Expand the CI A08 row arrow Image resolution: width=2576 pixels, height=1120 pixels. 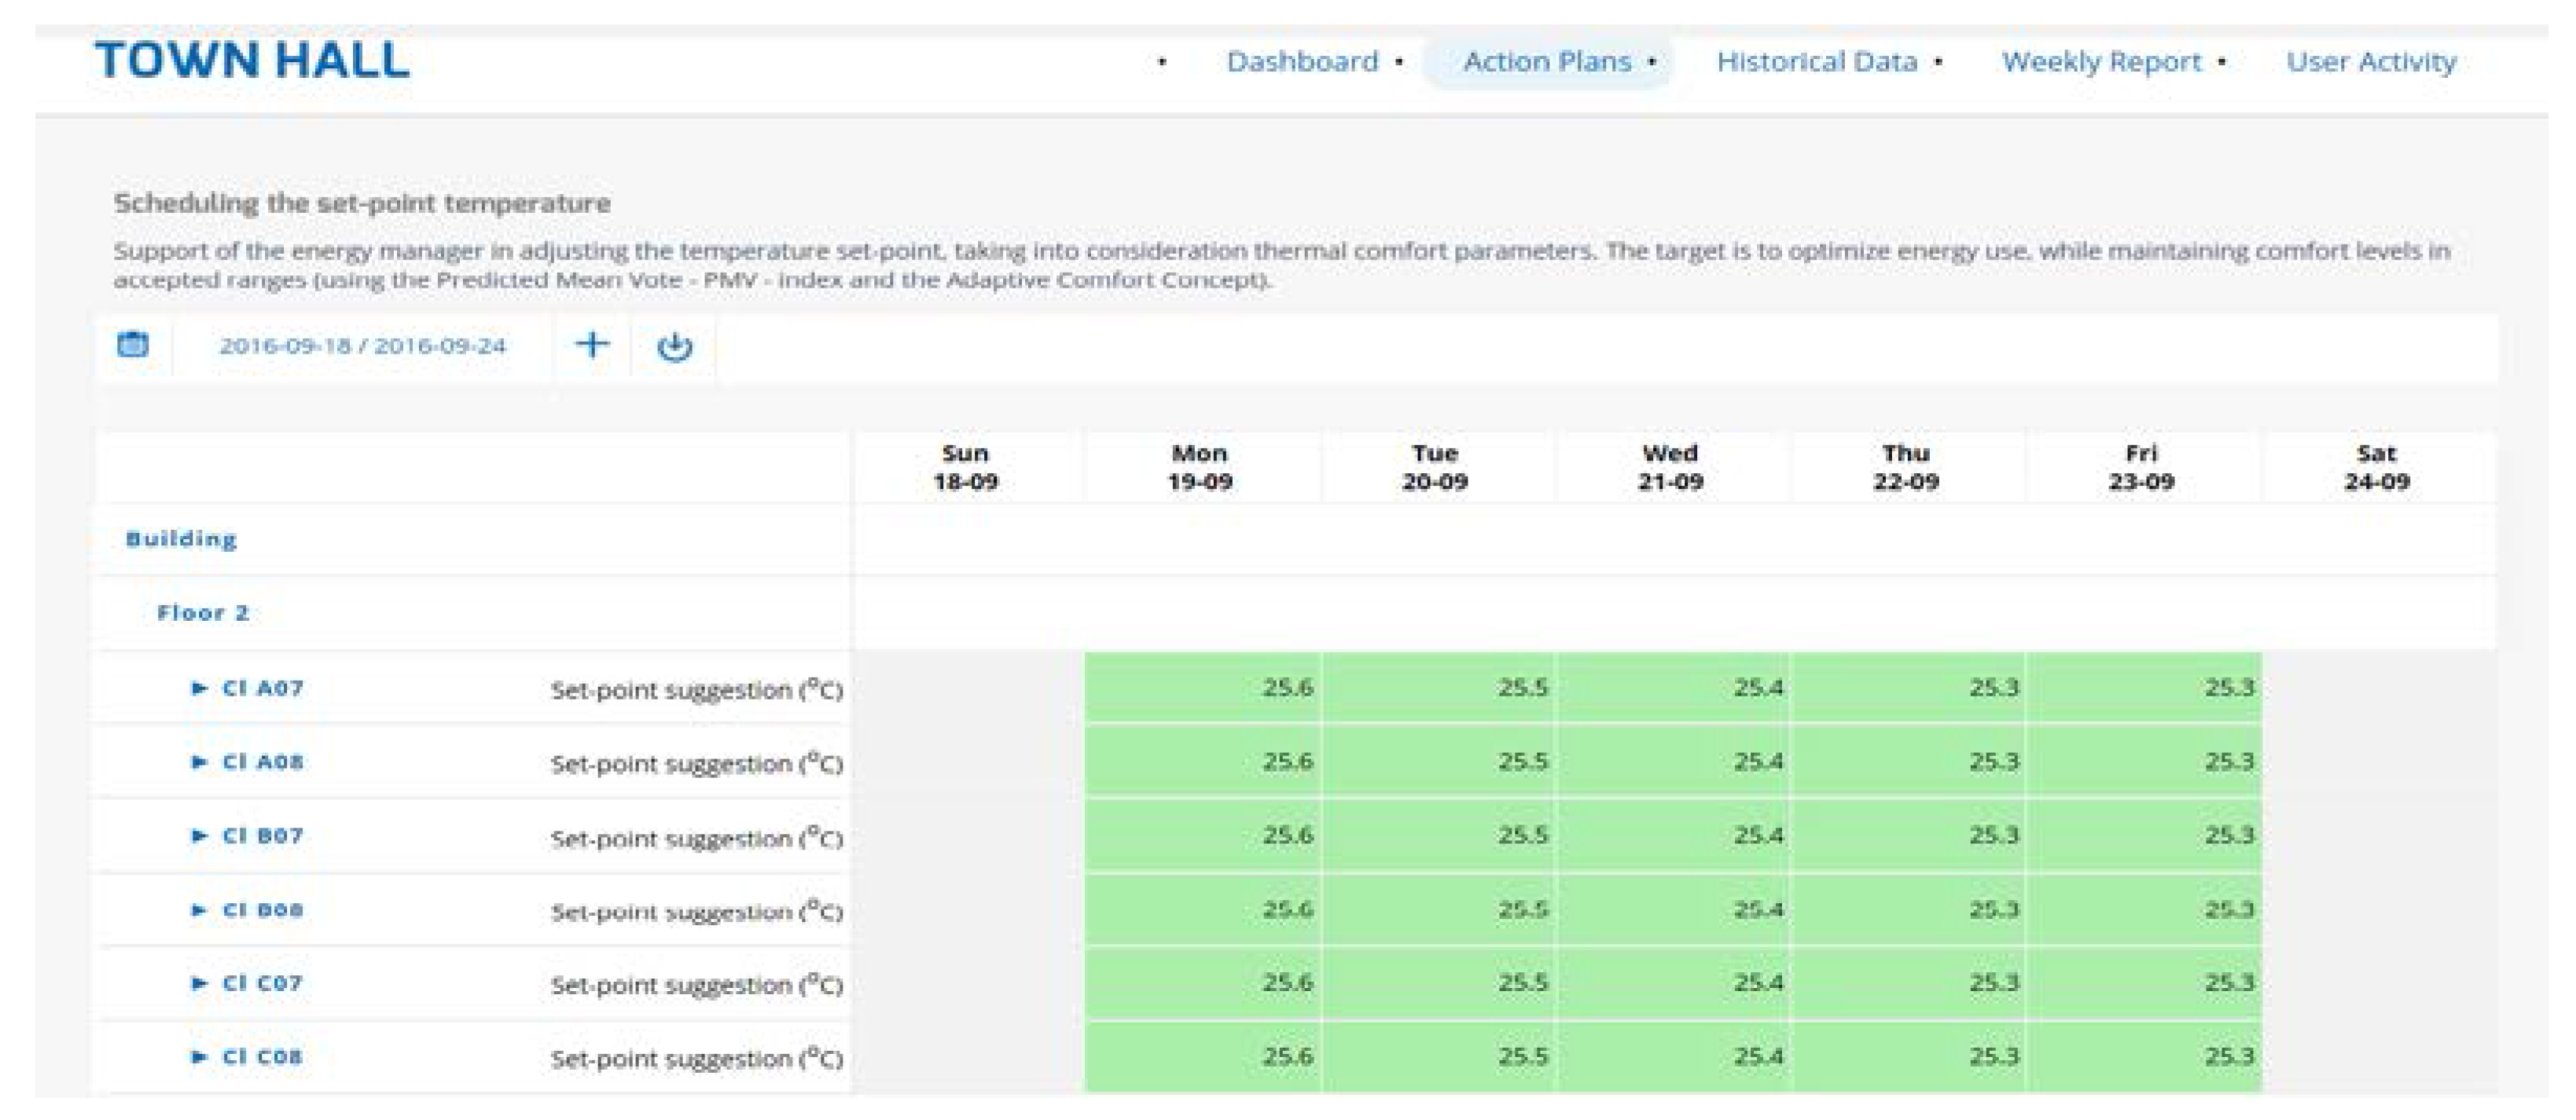[x=199, y=762]
